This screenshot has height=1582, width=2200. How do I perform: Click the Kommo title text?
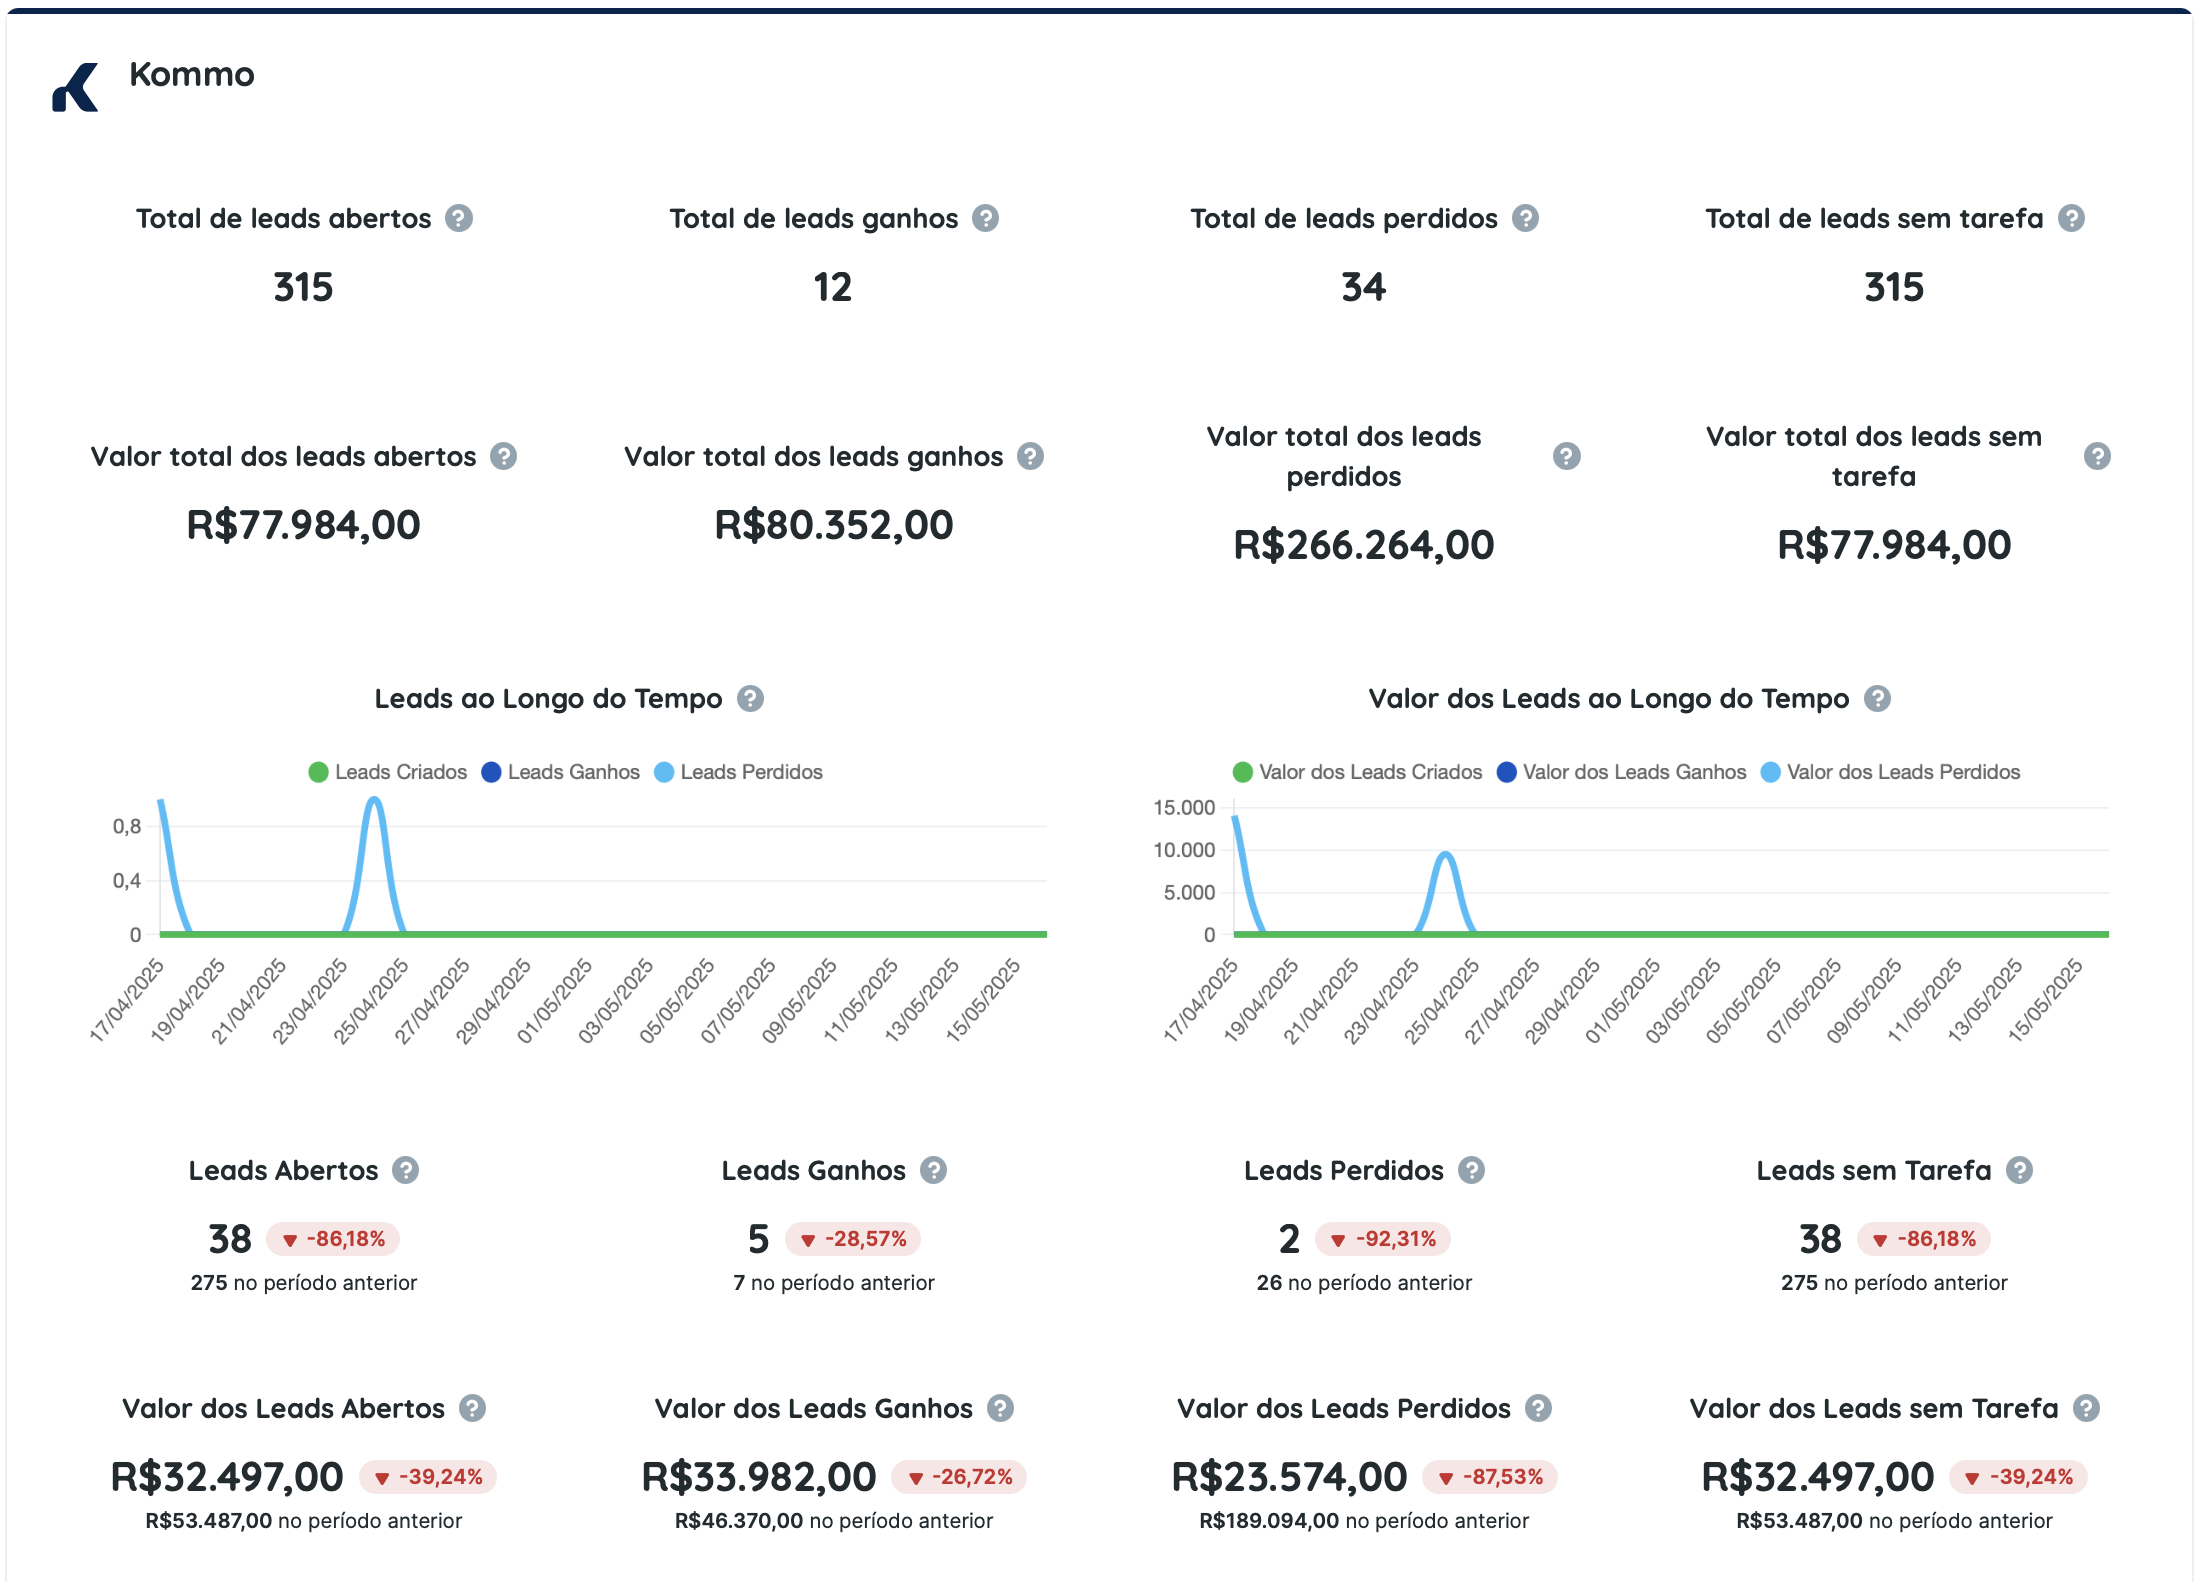[x=192, y=74]
